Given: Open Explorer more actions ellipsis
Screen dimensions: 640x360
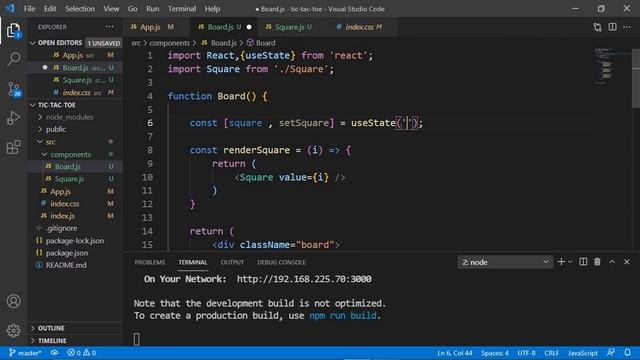Looking at the screenshot, I should 110,27.
